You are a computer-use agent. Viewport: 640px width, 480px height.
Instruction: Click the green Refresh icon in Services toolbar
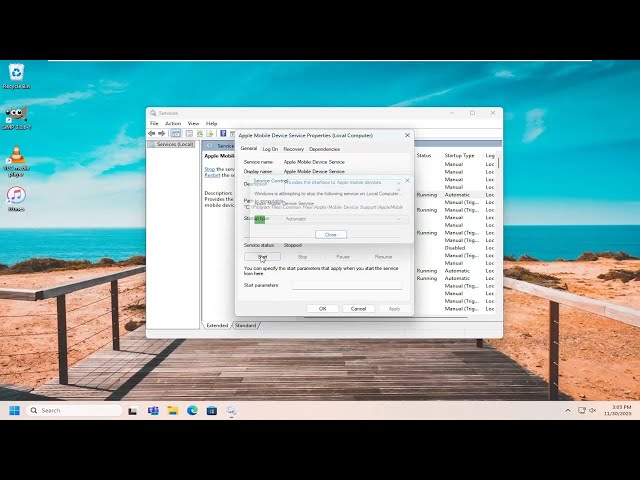pos(200,133)
